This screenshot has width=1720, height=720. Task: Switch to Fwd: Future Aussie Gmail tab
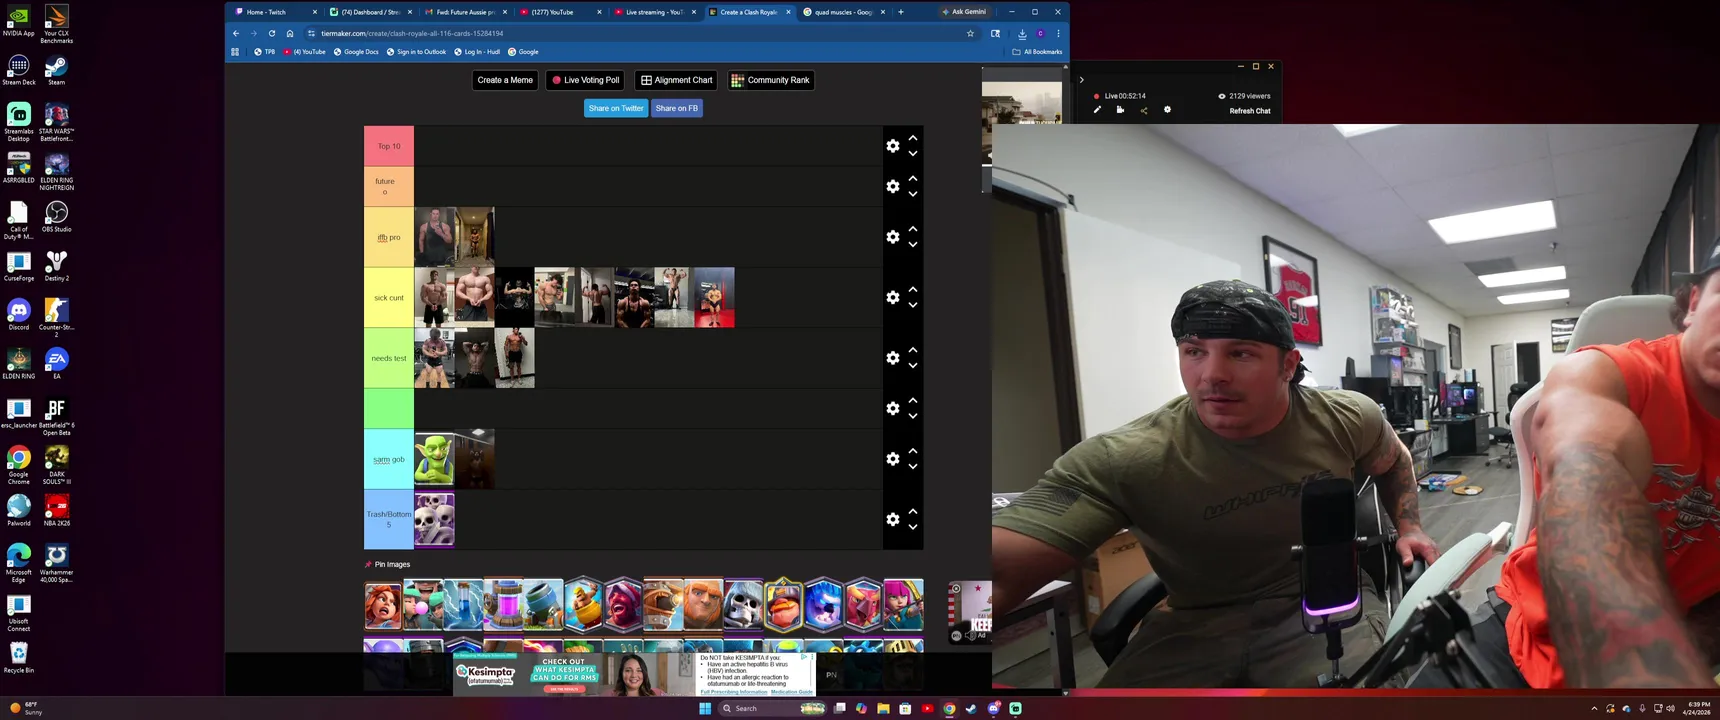click(465, 12)
